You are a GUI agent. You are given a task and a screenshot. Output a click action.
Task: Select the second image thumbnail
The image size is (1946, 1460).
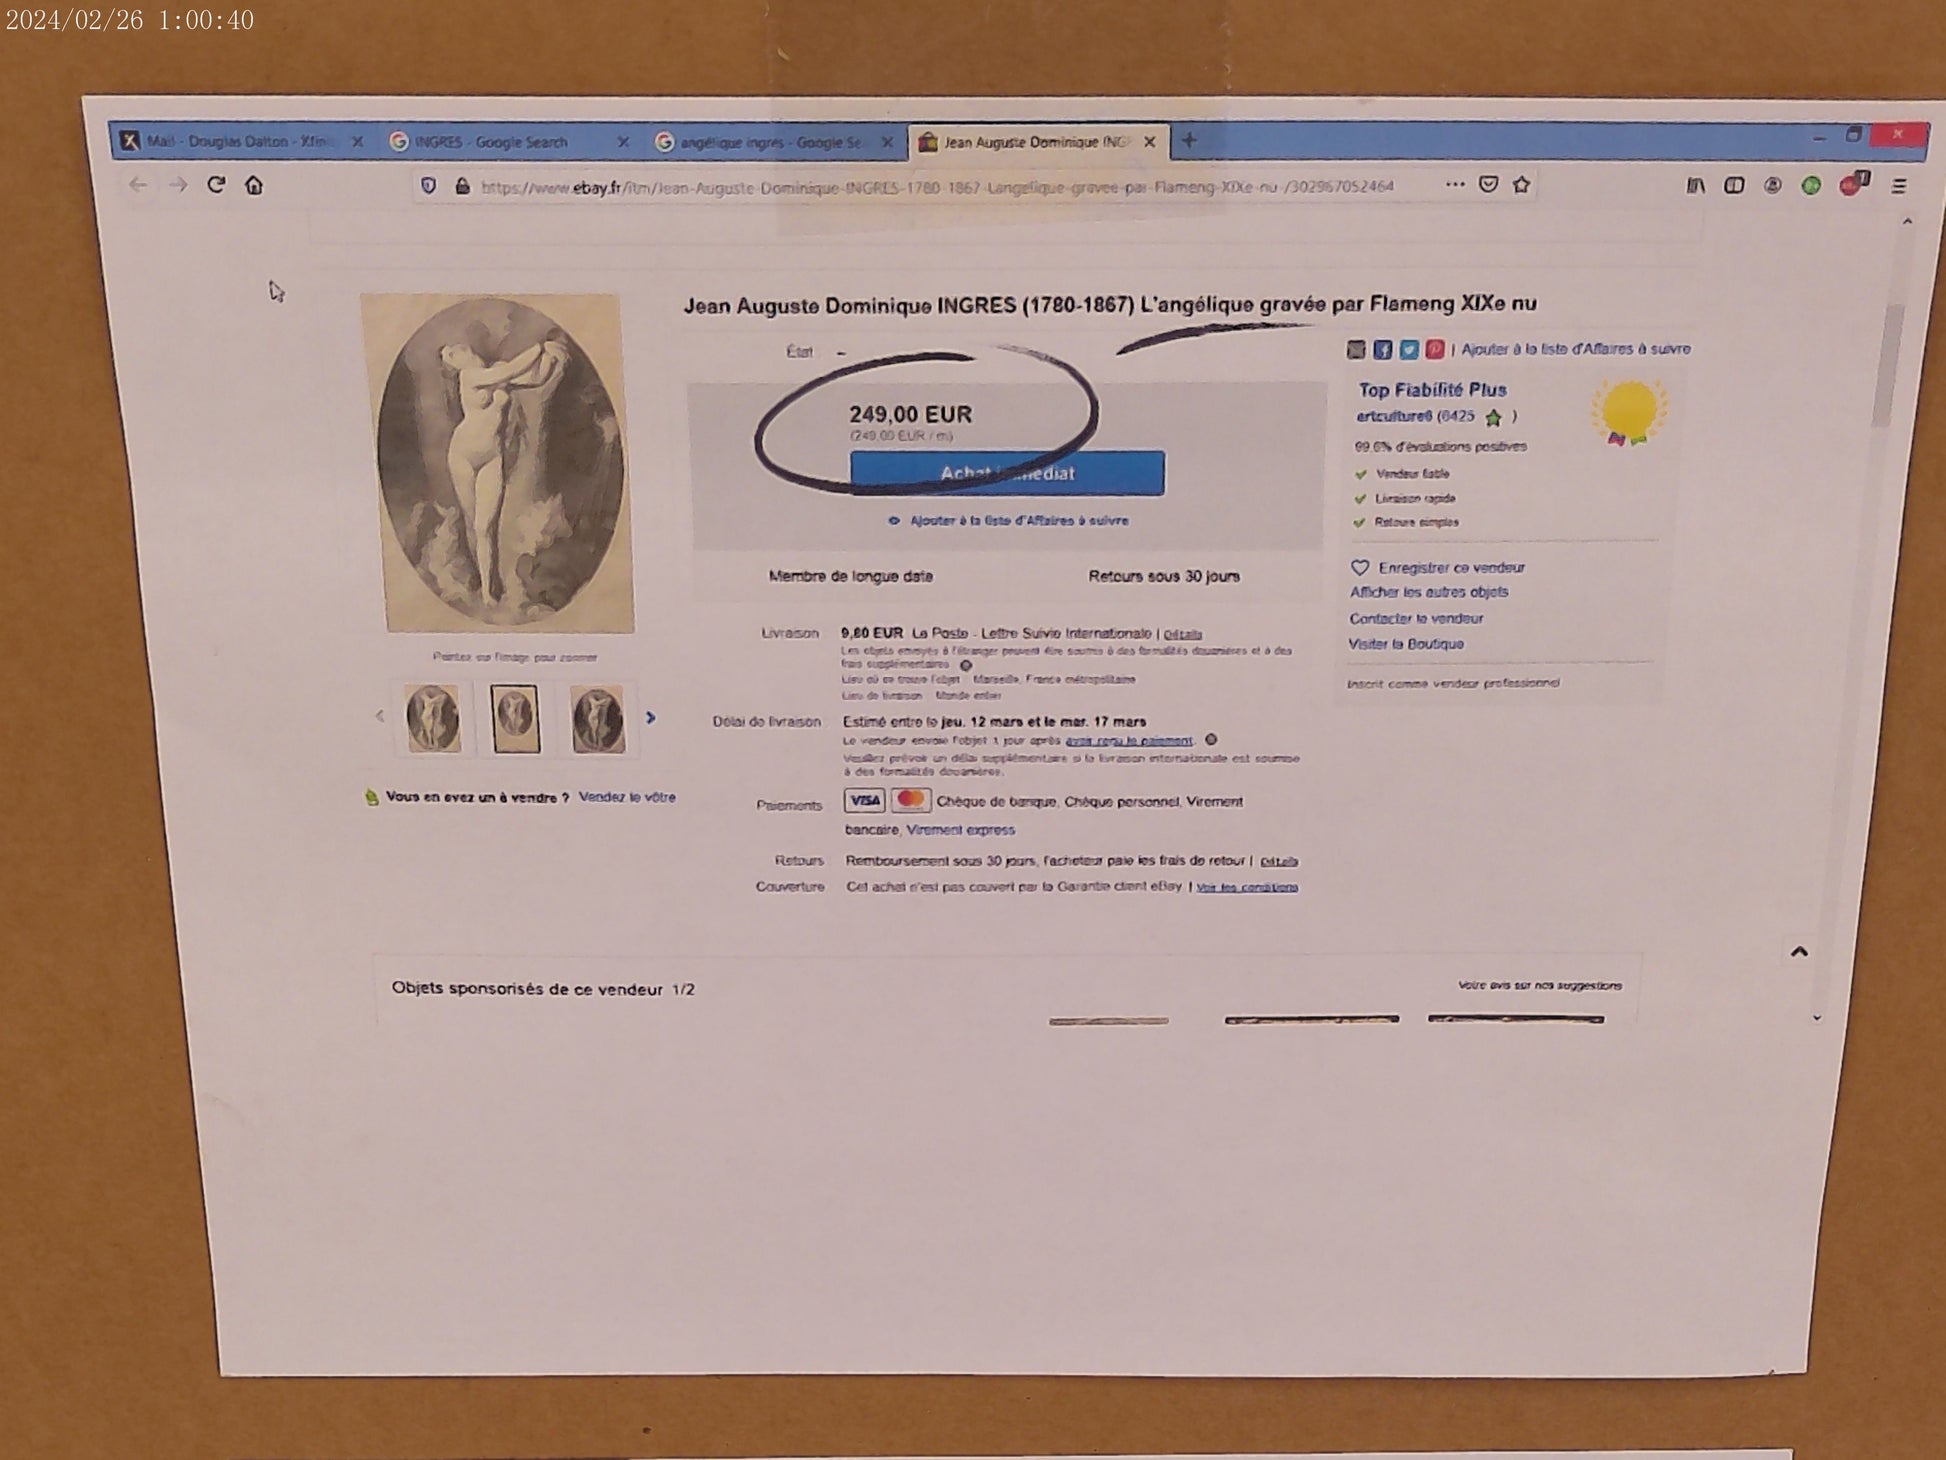[x=515, y=718]
